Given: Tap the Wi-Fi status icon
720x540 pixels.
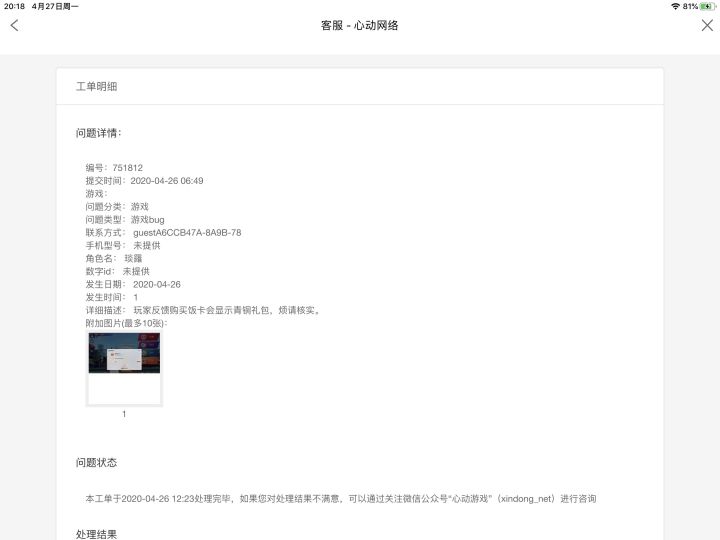Looking at the screenshot, I should tap(675, 6).
